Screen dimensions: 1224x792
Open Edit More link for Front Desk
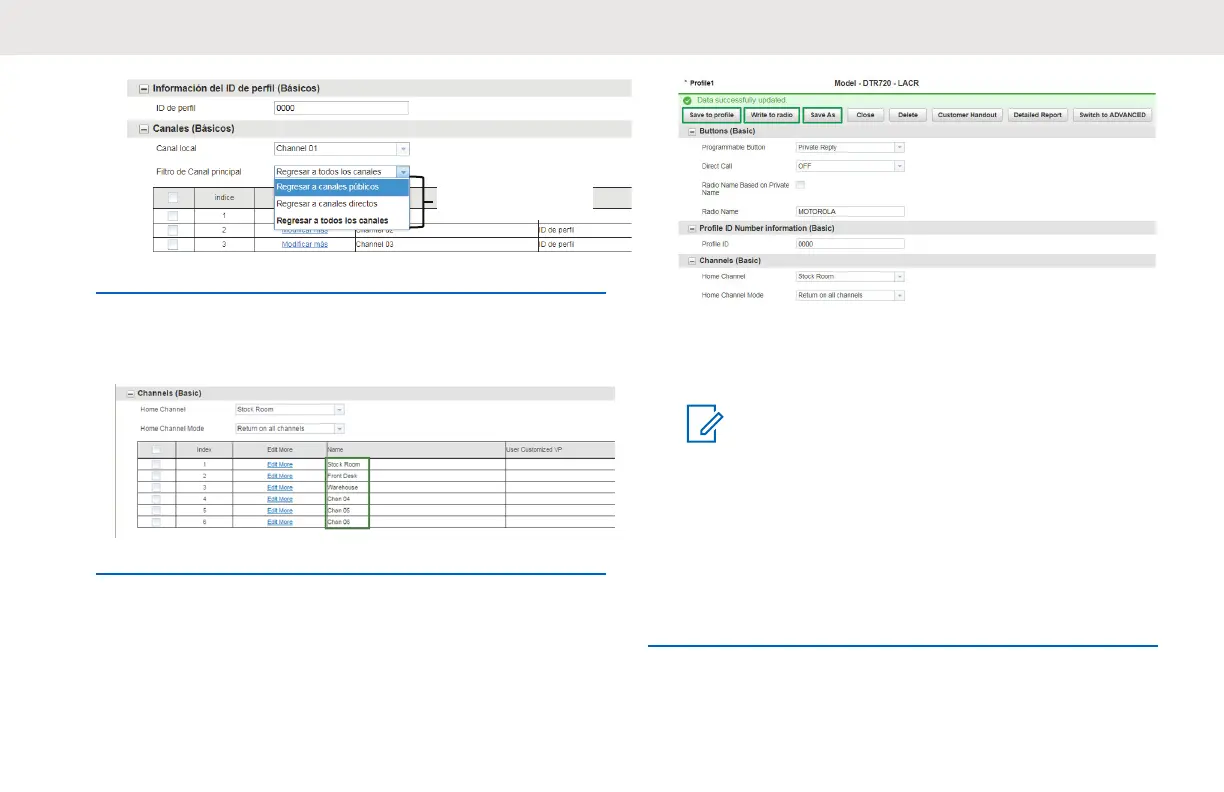[x=280, y=476]
